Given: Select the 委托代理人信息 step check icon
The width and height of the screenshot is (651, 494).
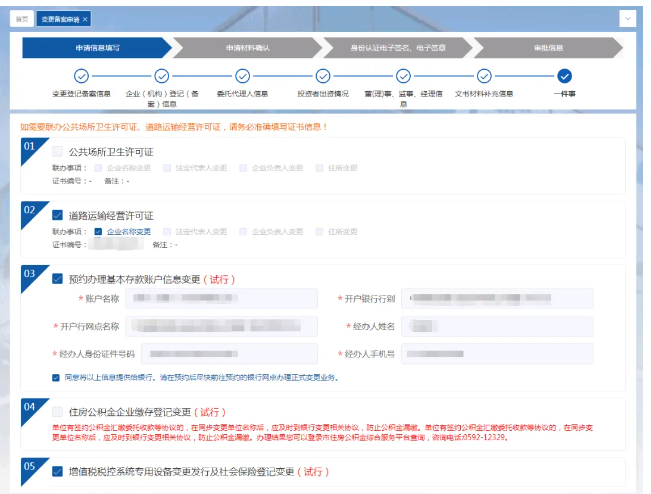Looking at the screenshot, I should pos(242,75).
